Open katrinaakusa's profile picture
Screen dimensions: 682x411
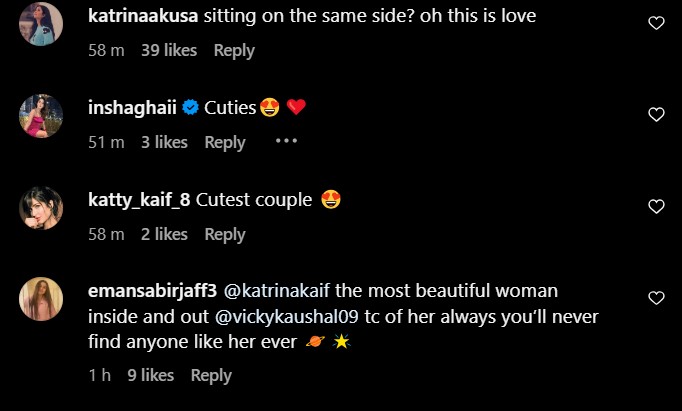click(x=42, y=24)
